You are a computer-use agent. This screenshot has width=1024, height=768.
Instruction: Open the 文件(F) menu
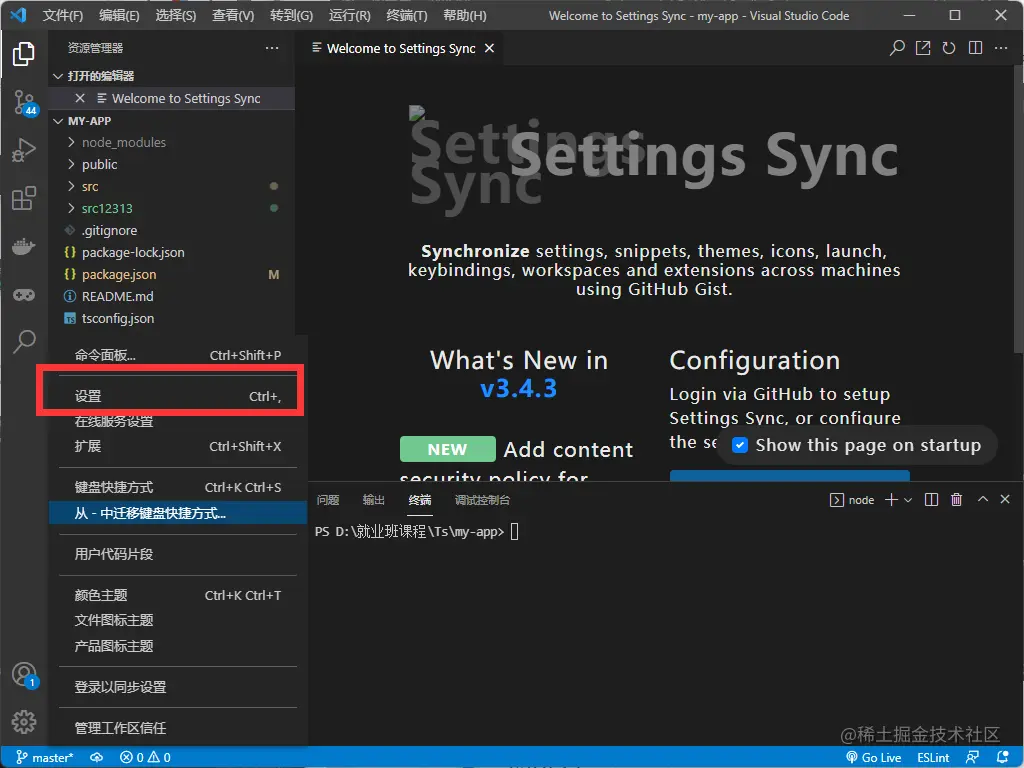coord(63,16)
